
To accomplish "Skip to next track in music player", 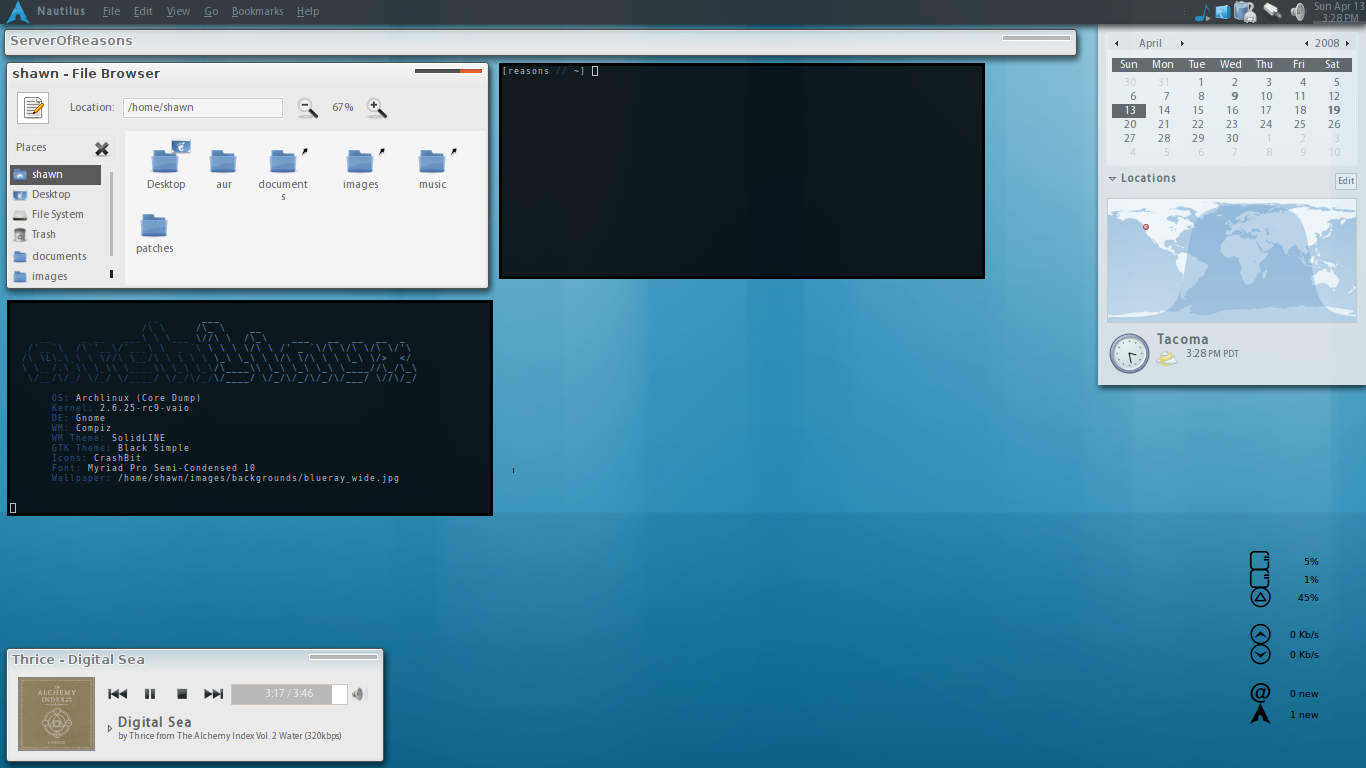I will (213, 694).
